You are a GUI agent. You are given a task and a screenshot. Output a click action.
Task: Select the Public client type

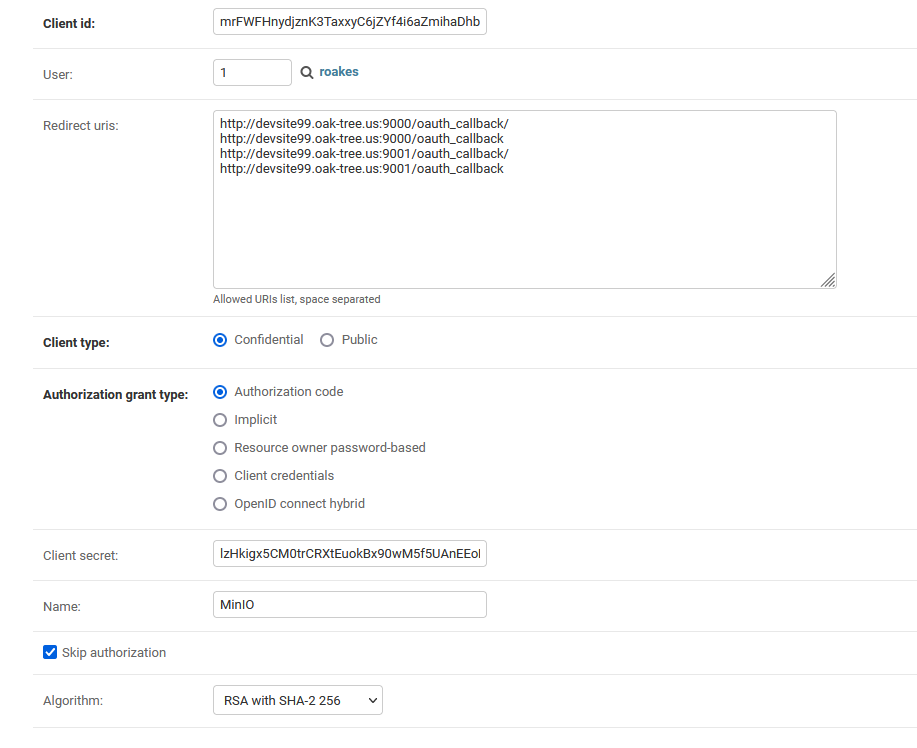tap(327, 340)
